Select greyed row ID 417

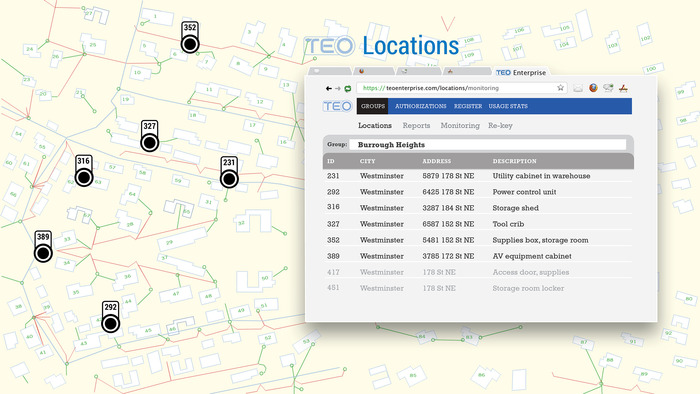click(x=478, y=272)
